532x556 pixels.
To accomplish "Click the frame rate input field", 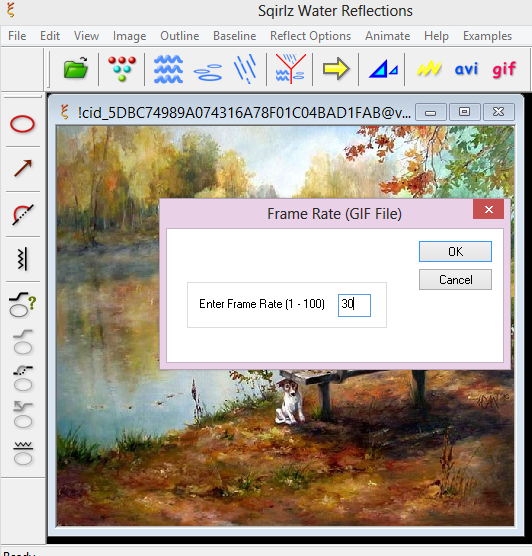I will point(354,305).
